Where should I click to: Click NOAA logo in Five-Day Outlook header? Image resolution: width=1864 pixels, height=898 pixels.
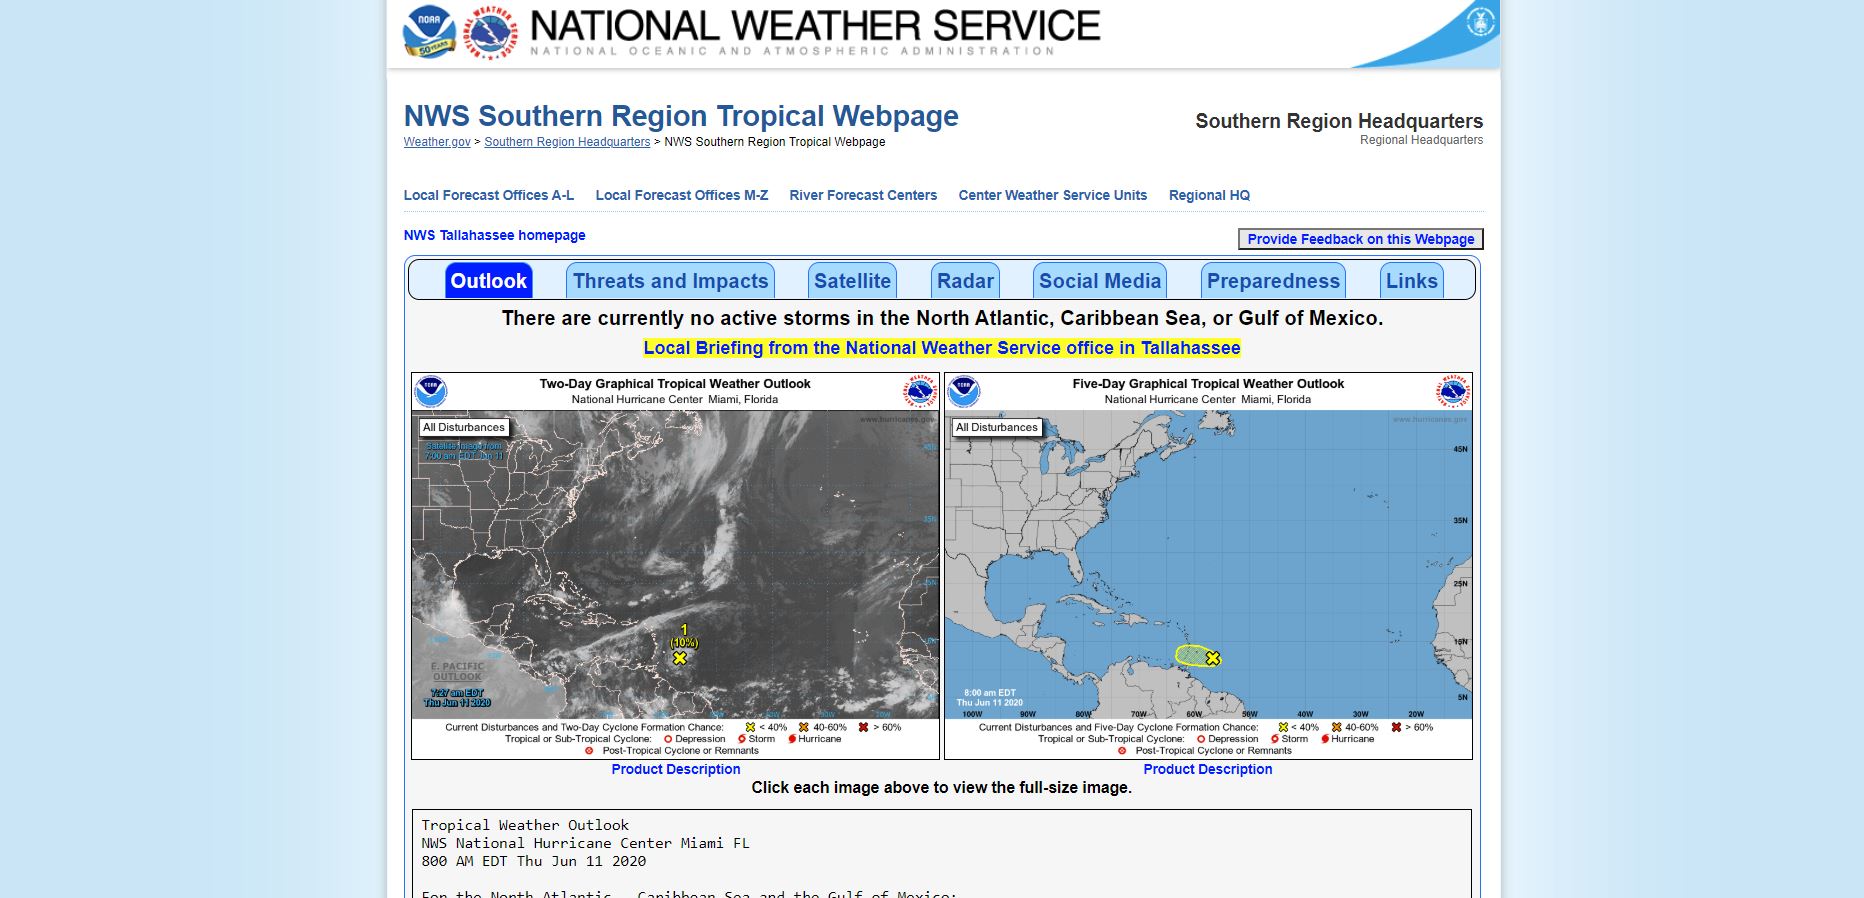[964, 391]
